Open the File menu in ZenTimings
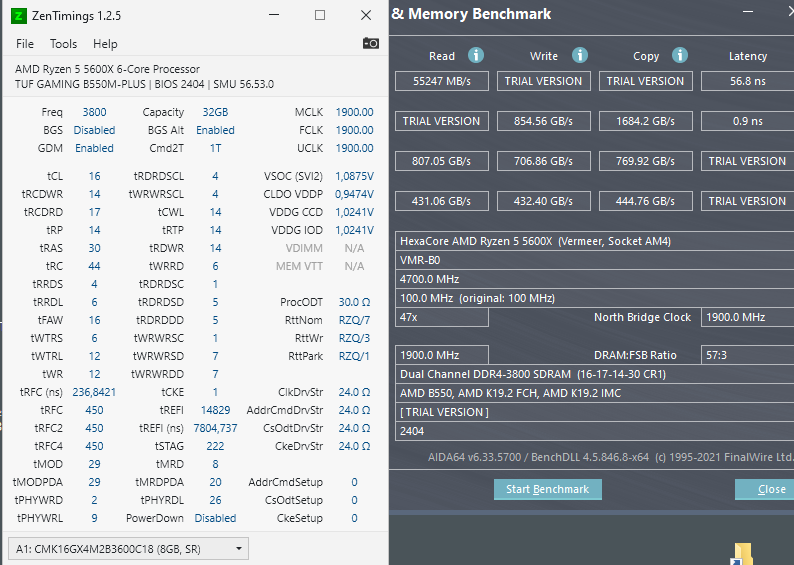 tap(25, 44)
